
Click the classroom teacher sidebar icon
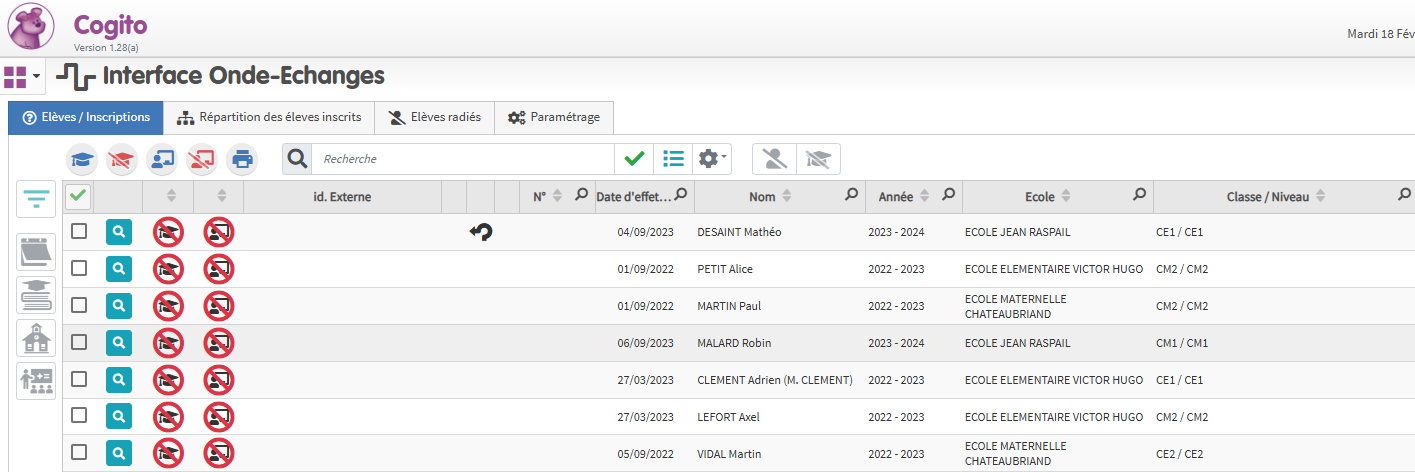[x=36, y=381]
